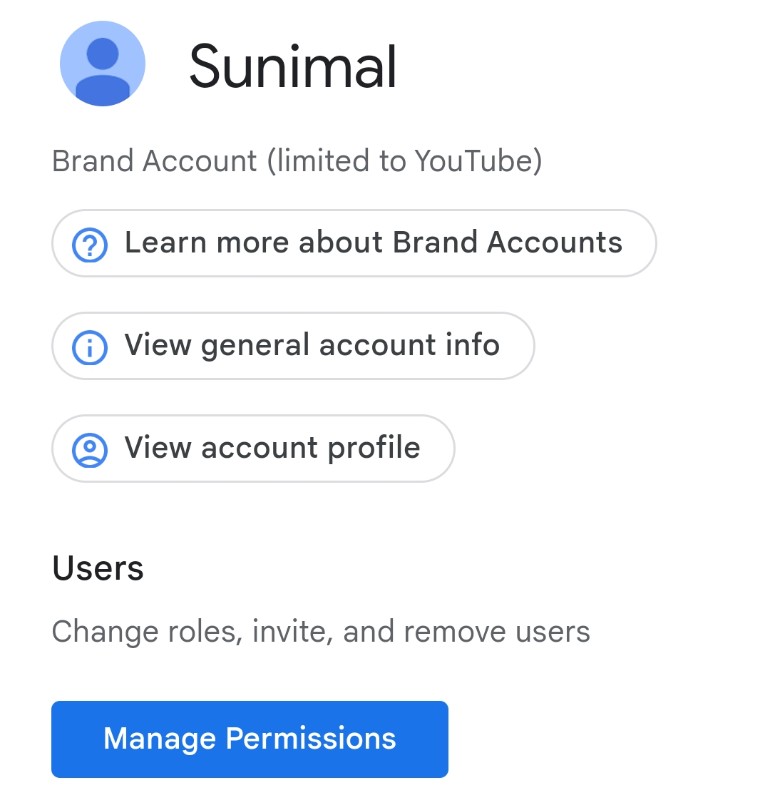770x796 pixels.
Task: Click the words Brand Accounts in Learn more chip
Action: 507,242
